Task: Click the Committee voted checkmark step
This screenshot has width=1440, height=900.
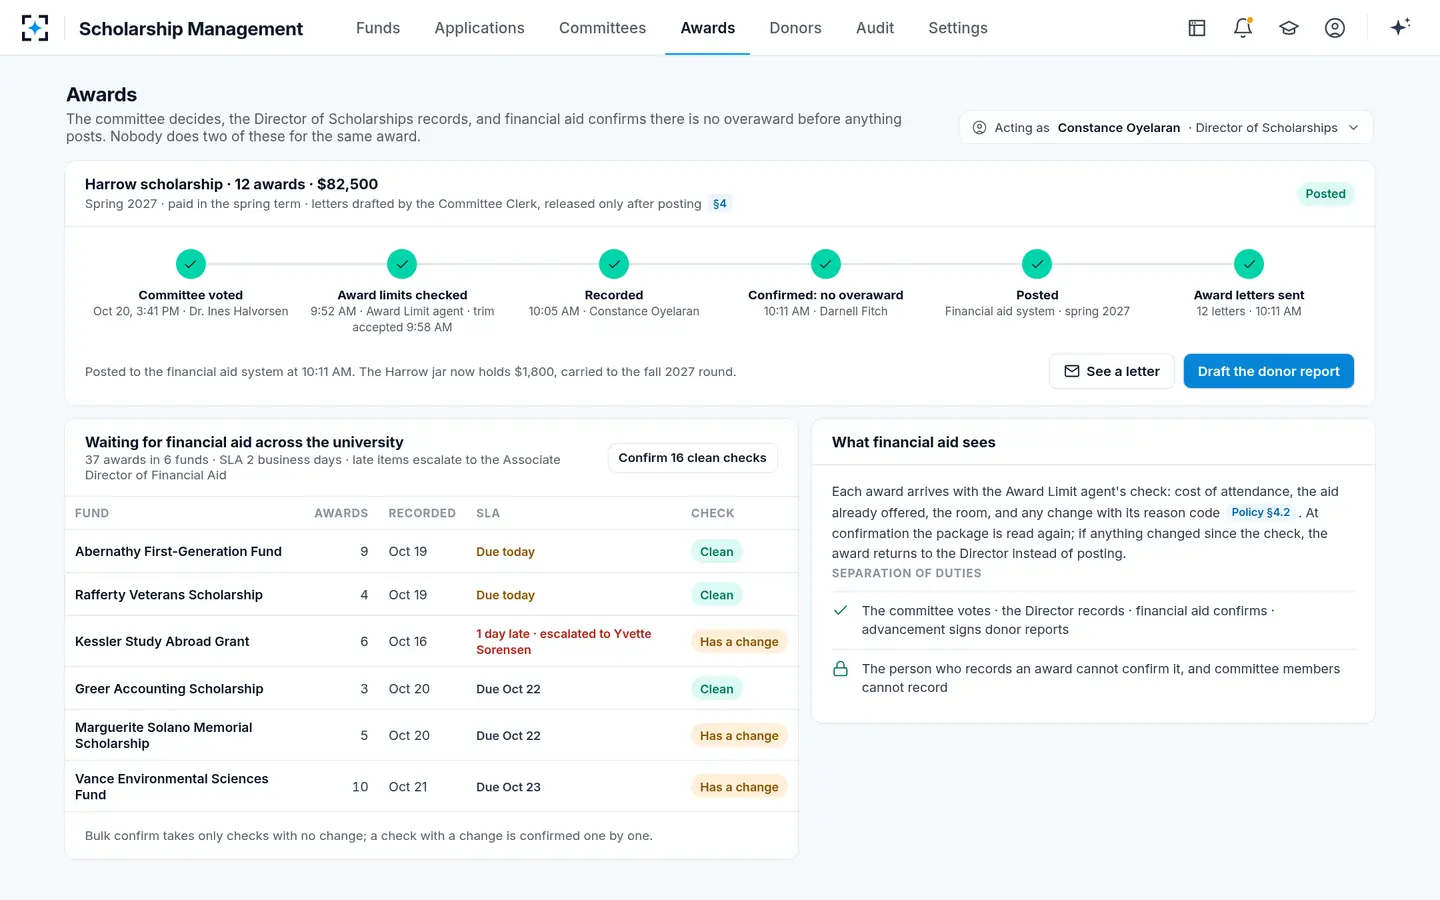Action: point(191,264)
